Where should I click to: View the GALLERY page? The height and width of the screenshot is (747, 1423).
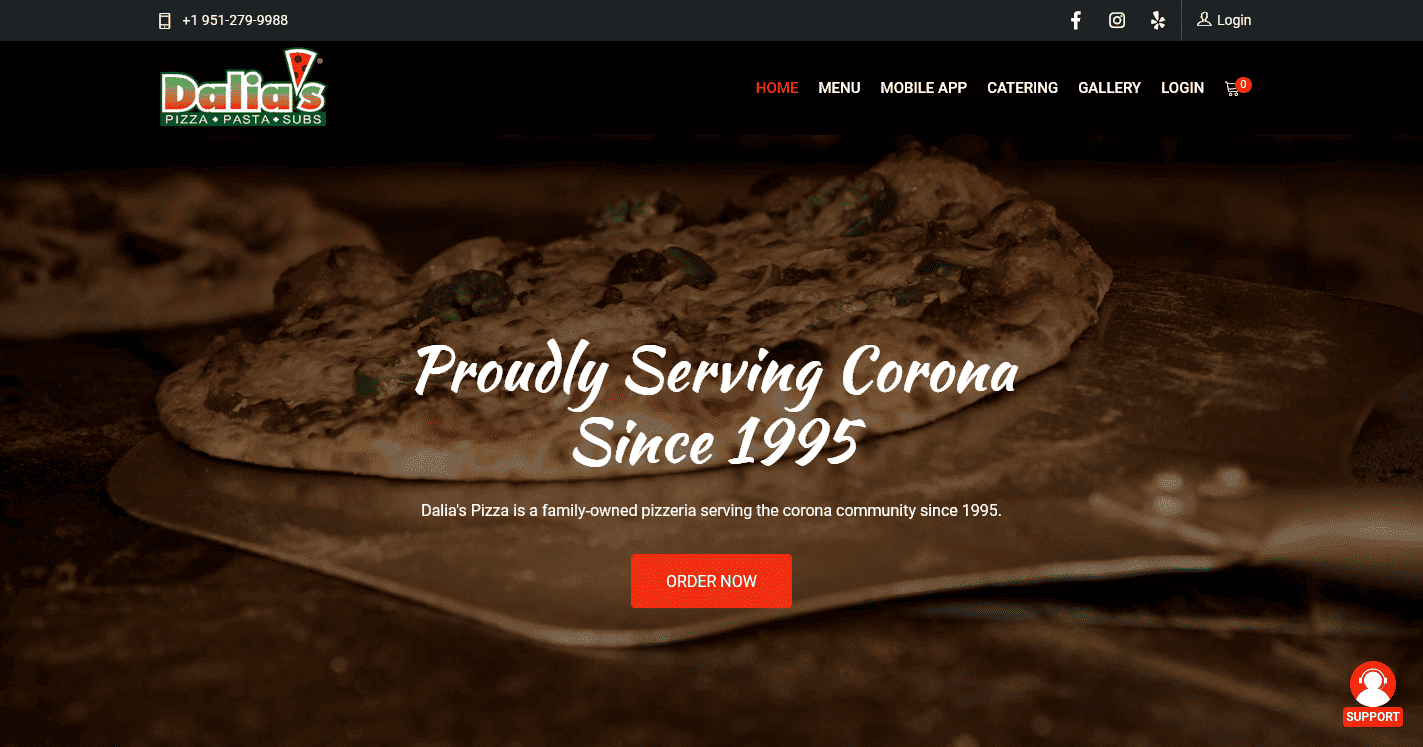click(x=1109, y=88)
